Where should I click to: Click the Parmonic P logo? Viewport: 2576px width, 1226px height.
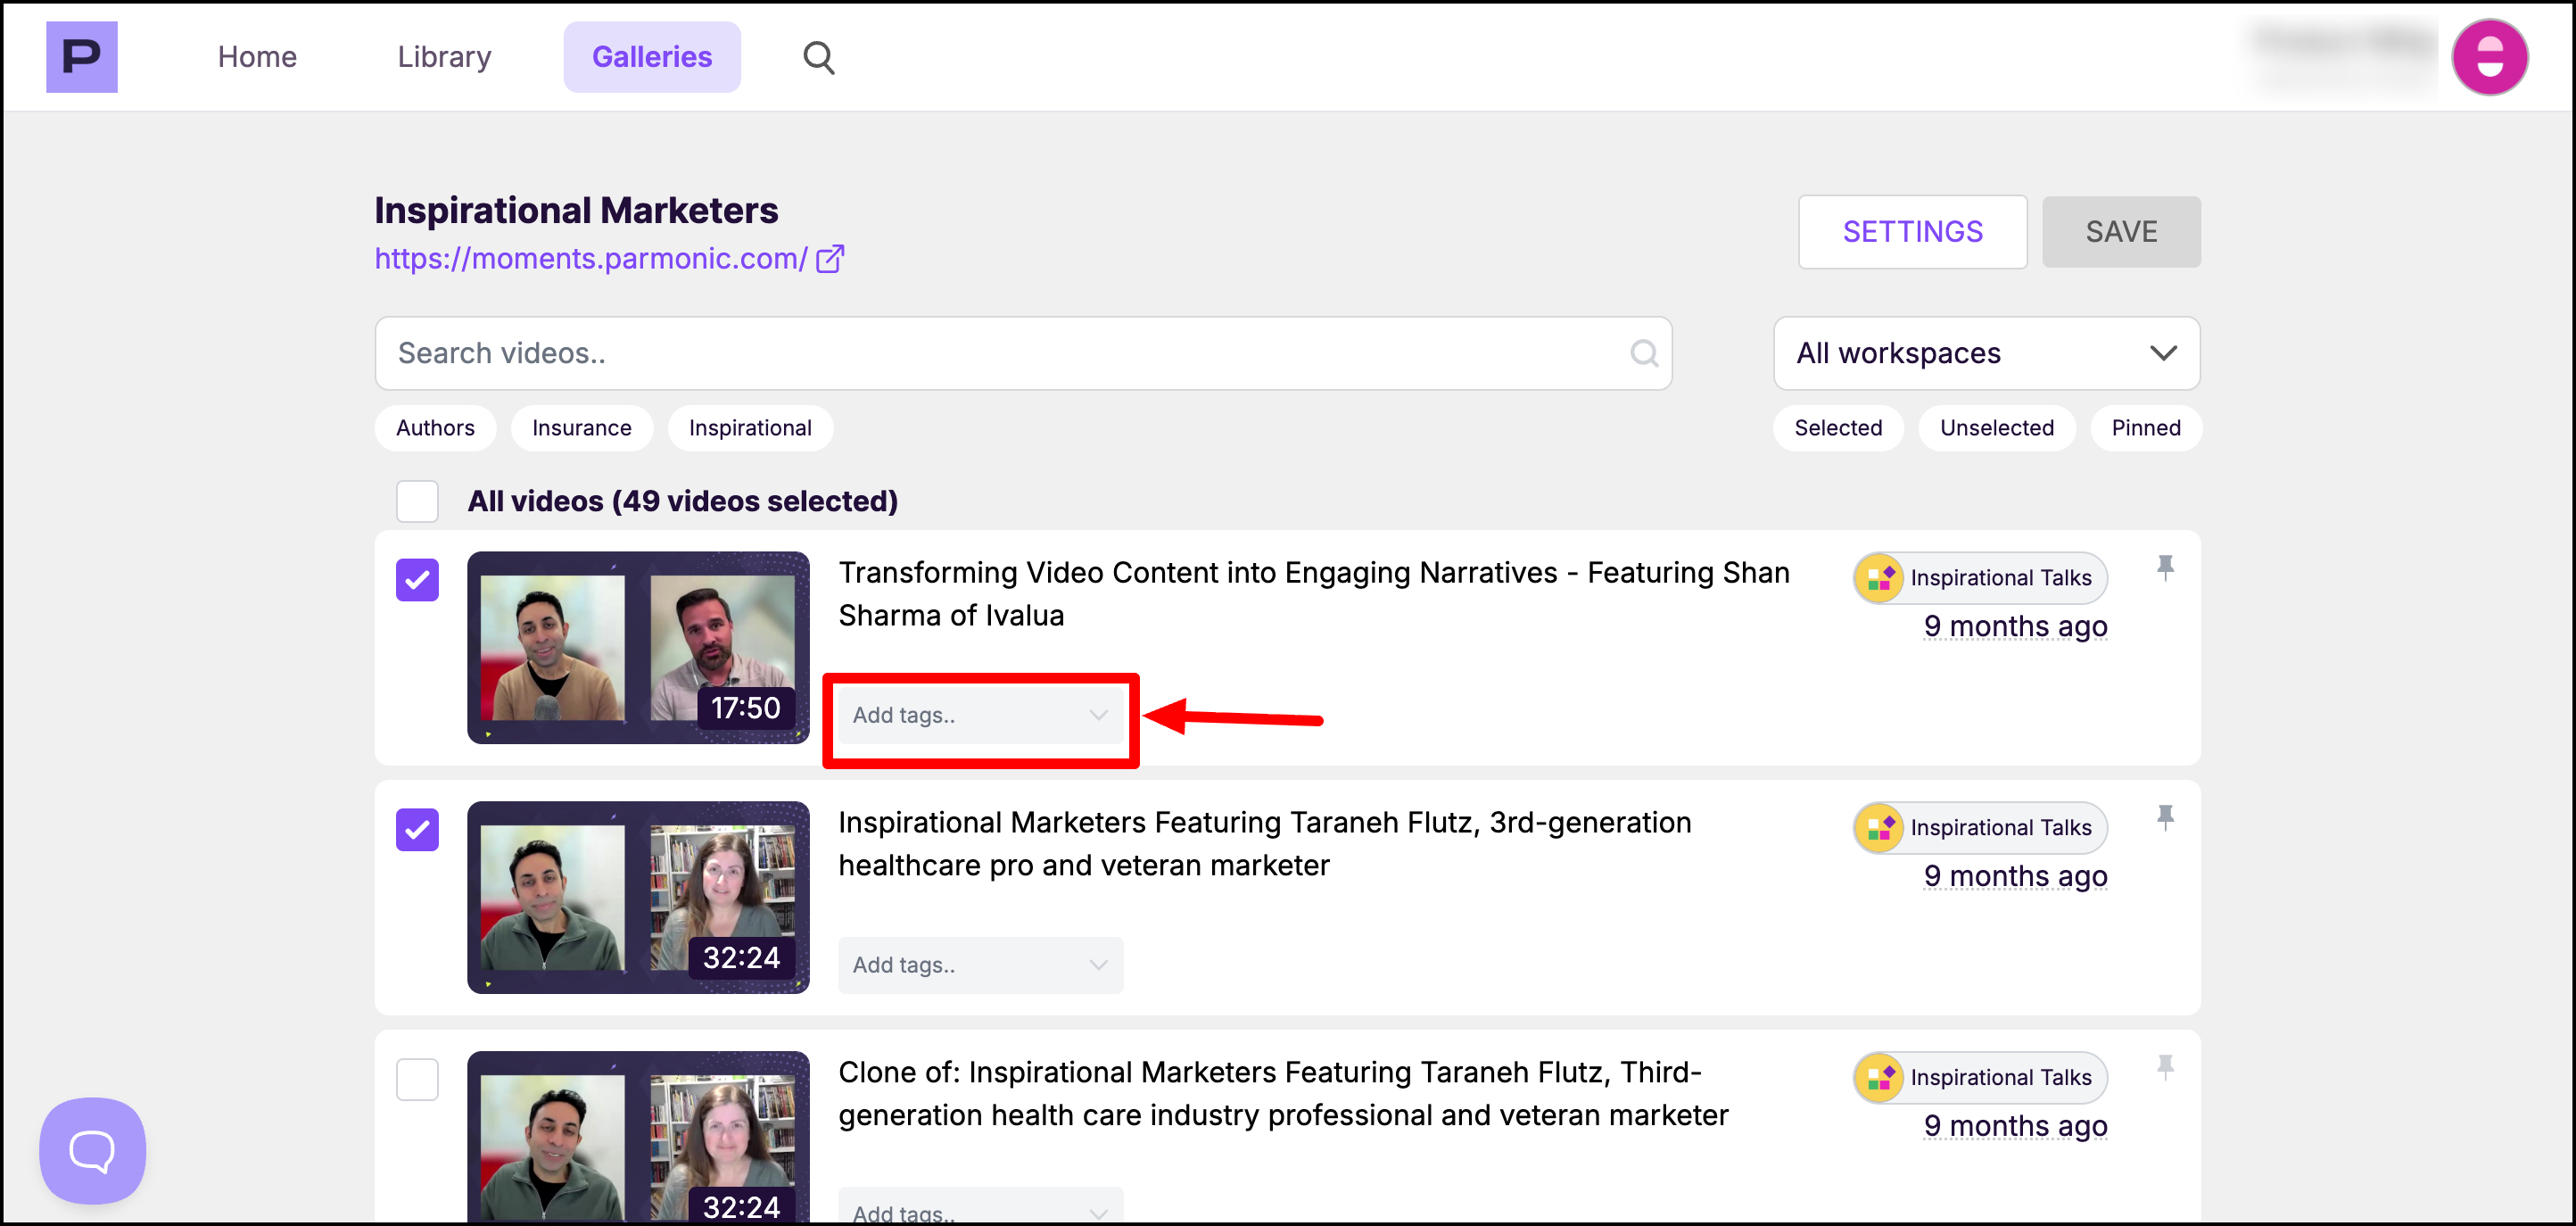point(81,57)
